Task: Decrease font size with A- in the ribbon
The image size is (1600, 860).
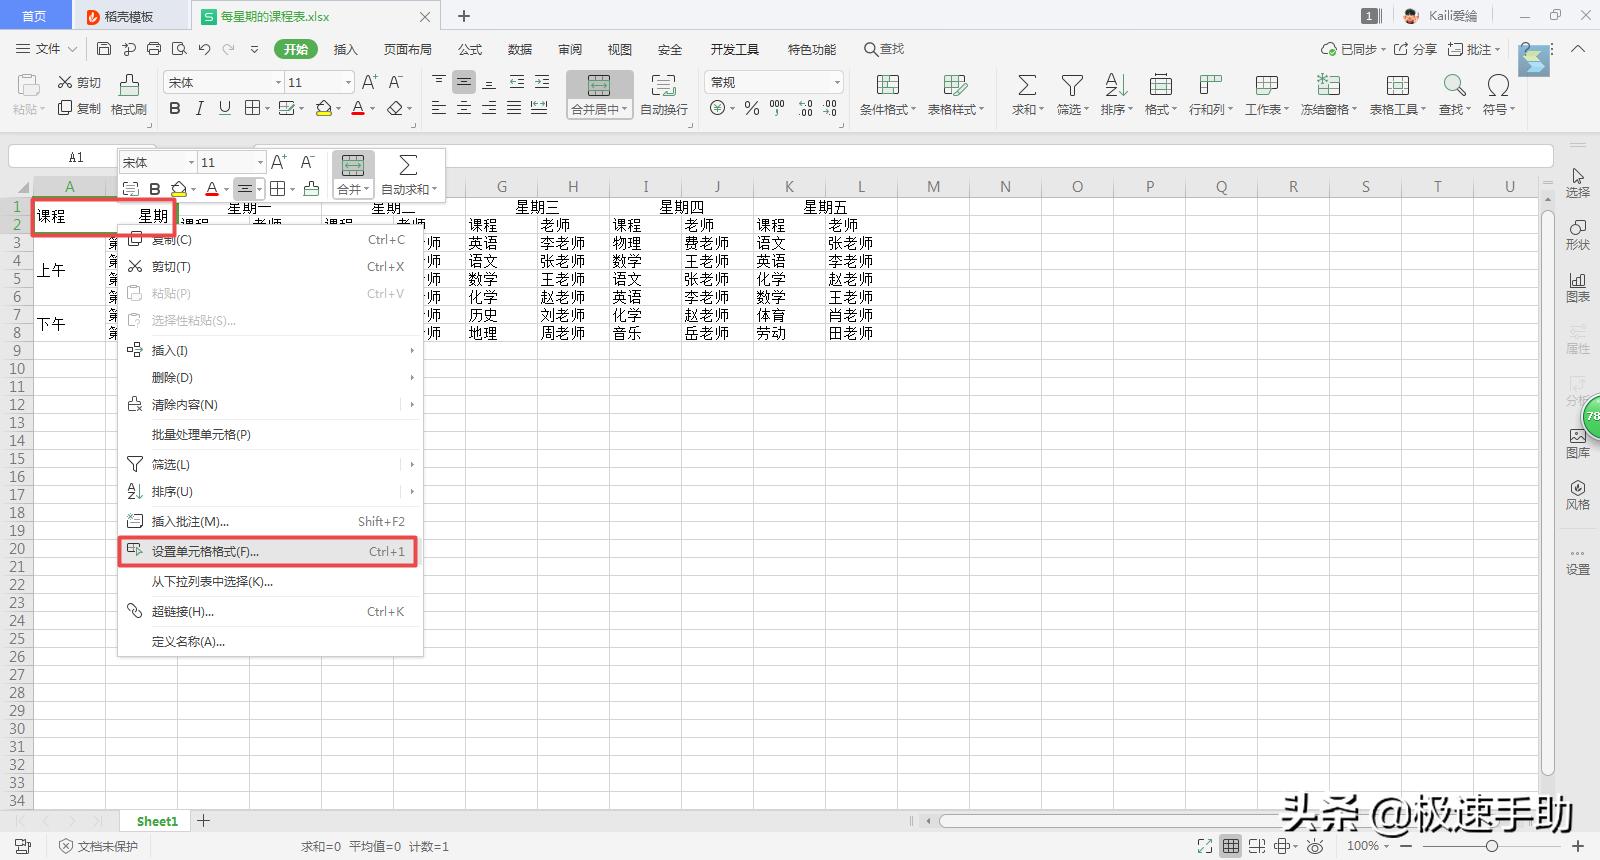Action: (x=395, y=82)
